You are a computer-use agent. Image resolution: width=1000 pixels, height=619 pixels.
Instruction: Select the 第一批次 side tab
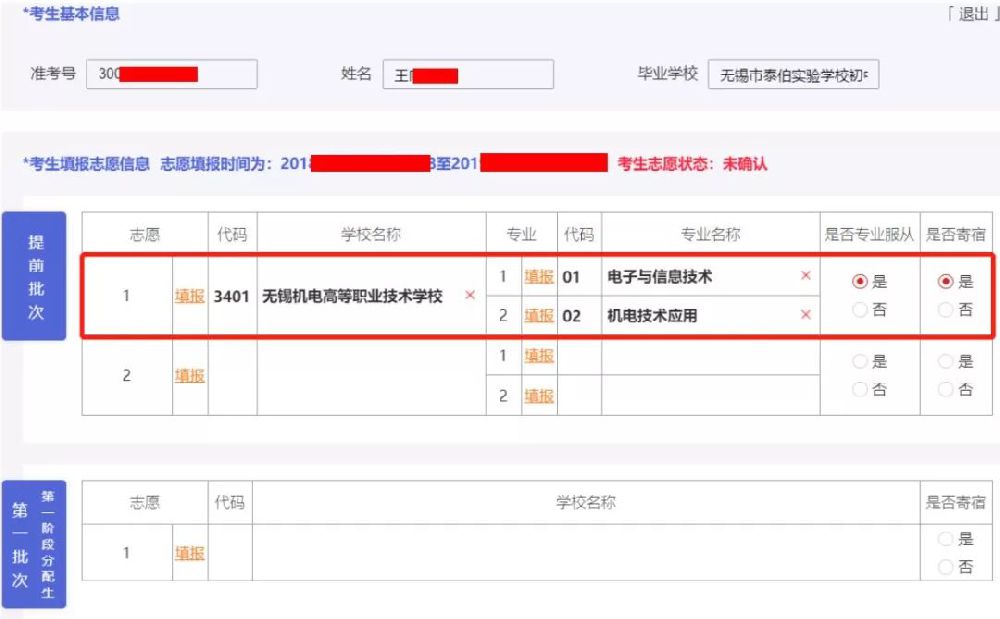pos(34,544)
